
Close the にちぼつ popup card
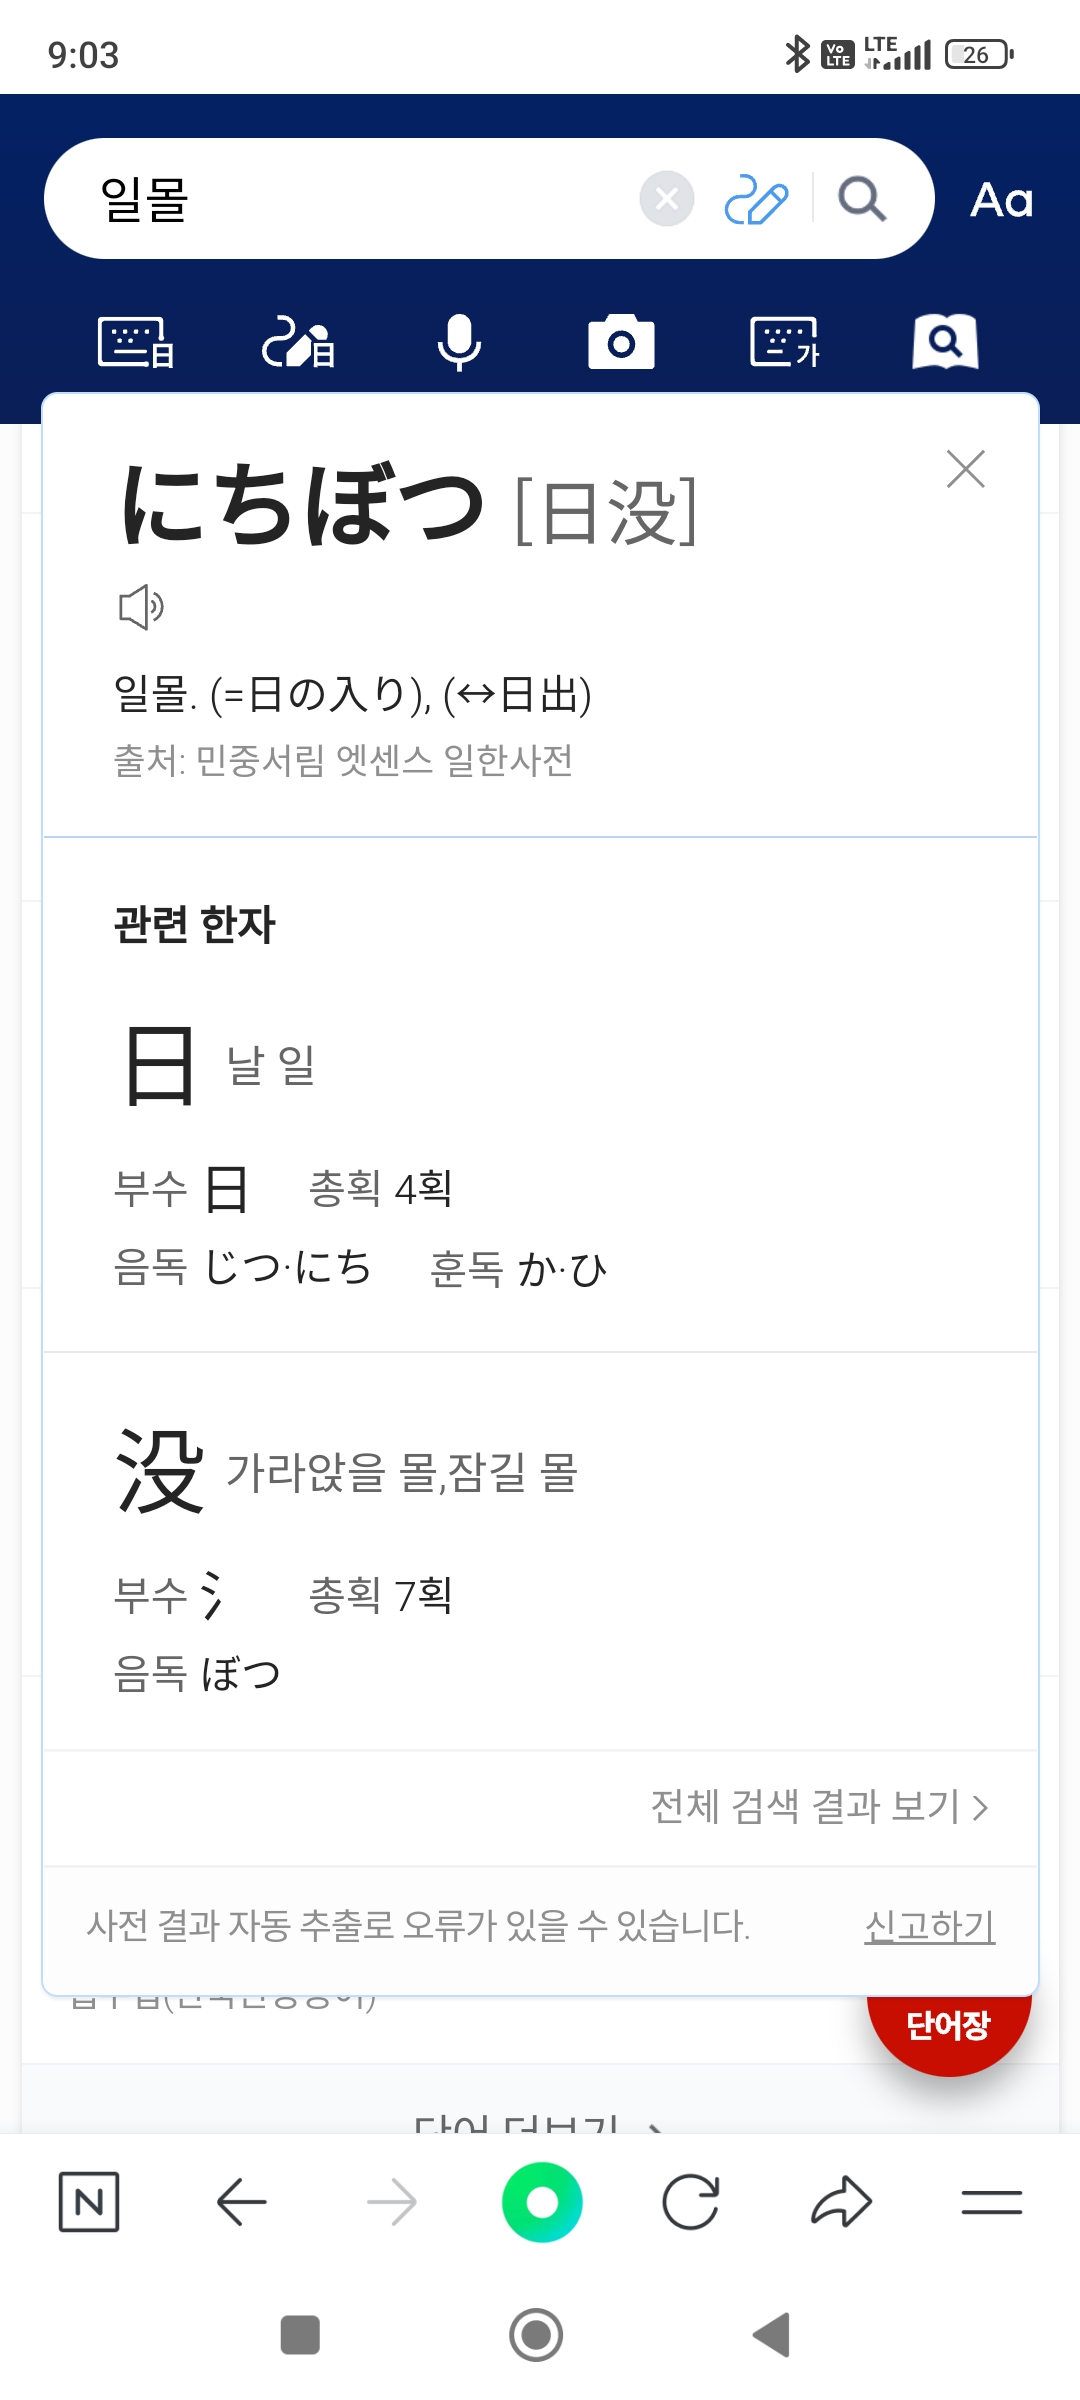coord(965,469)
